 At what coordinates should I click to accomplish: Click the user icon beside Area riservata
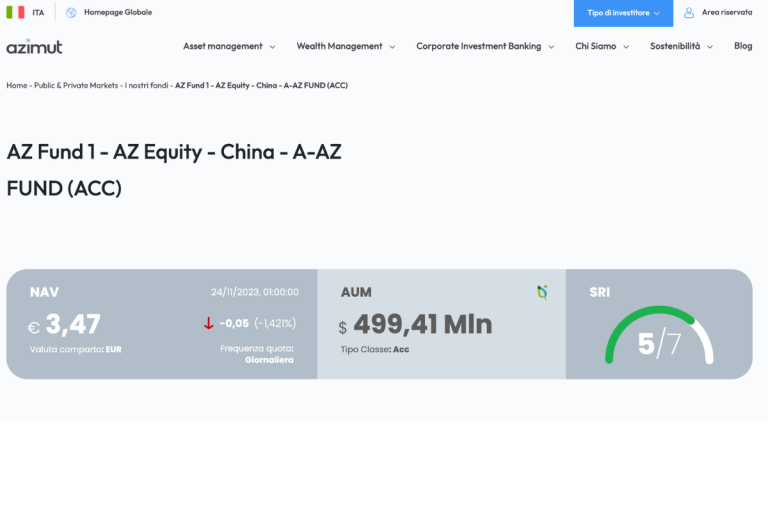click(x=689, y=13)
